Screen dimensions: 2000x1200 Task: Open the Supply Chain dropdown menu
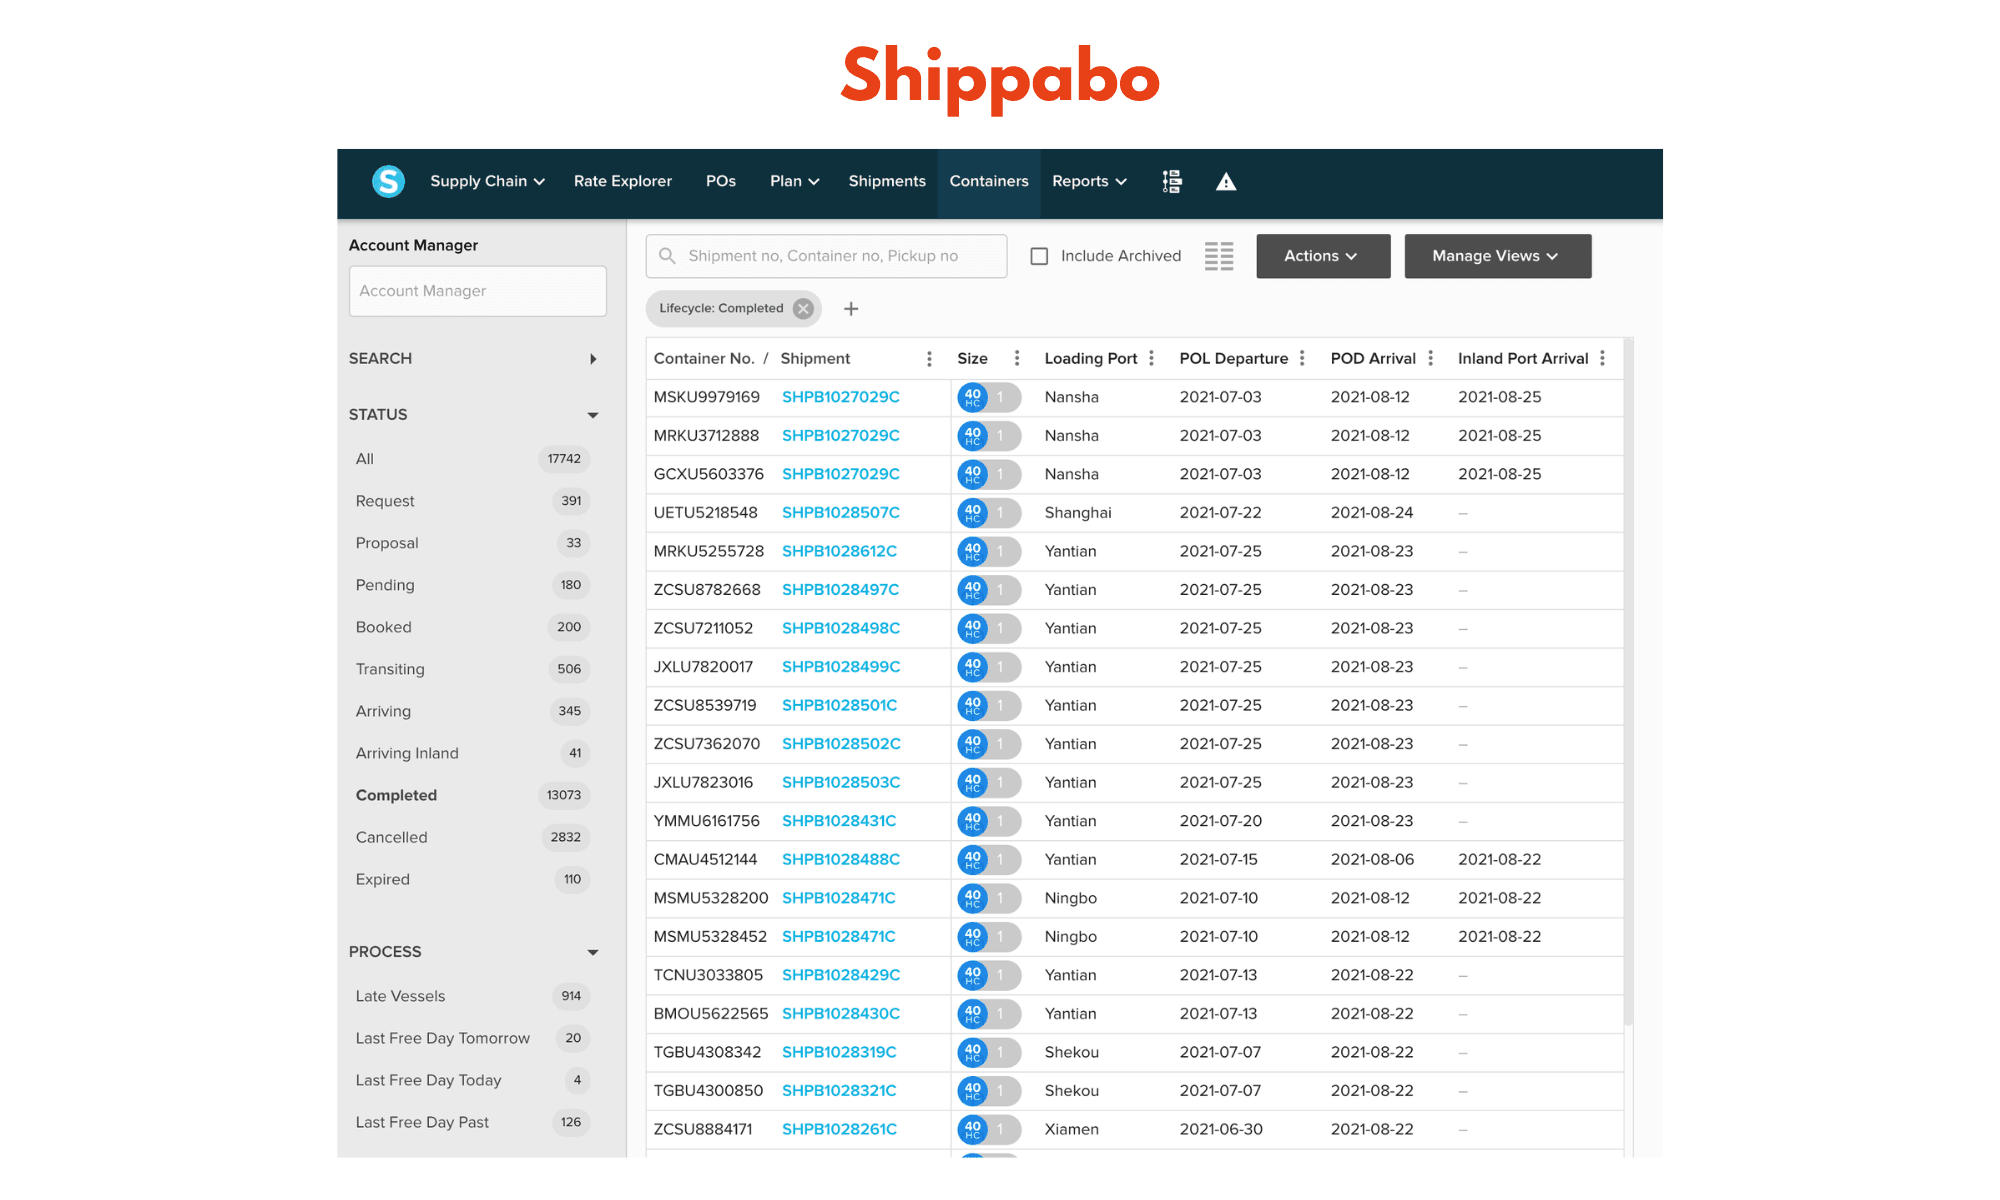487,181
